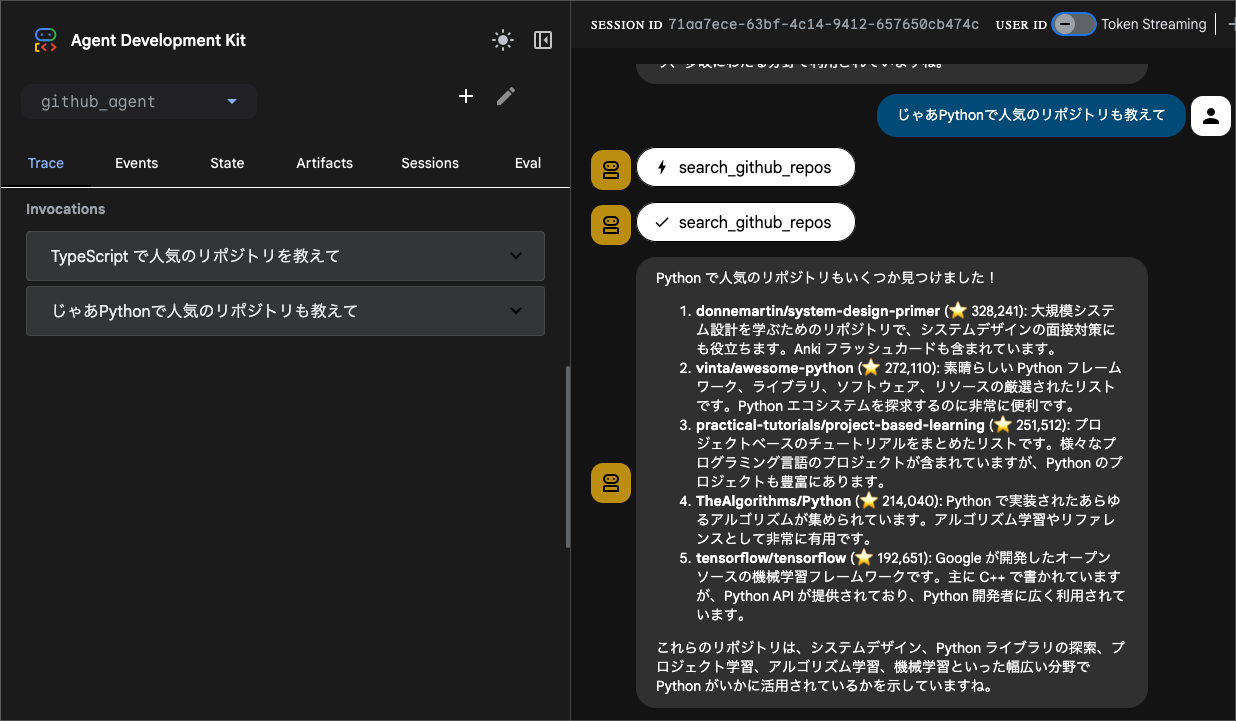Open the Eval tab
This screenshot has height=721, width=1236.
tap(528, 163)
